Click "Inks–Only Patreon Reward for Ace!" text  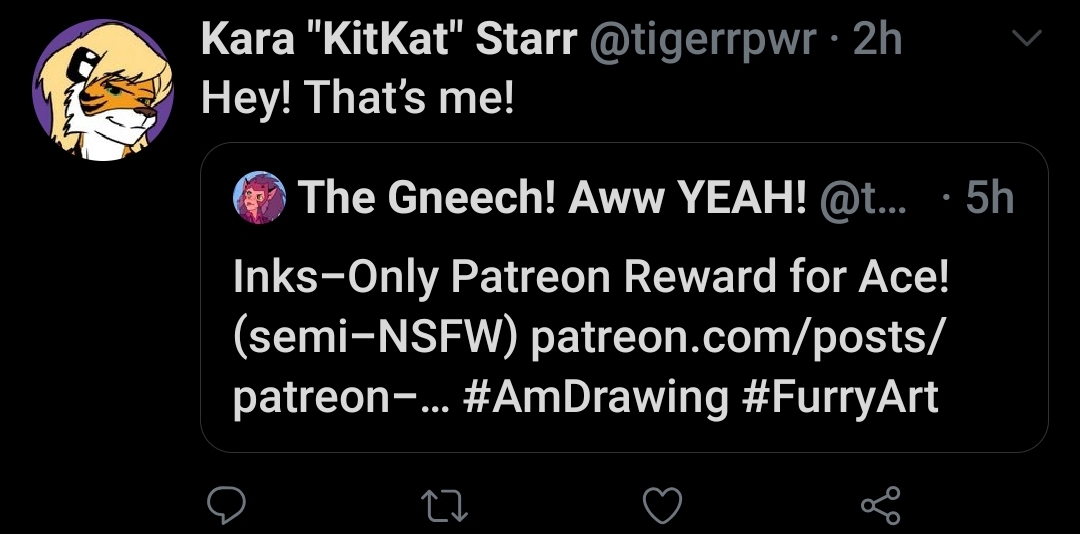tap(592, 278)
